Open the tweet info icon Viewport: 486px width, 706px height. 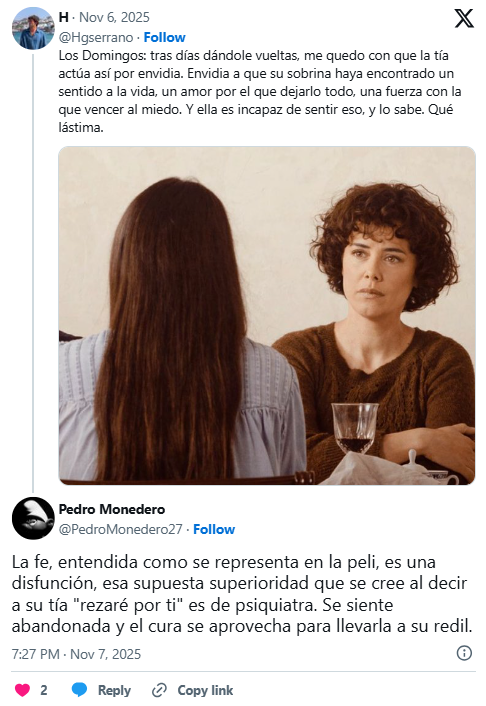[464, 653]
